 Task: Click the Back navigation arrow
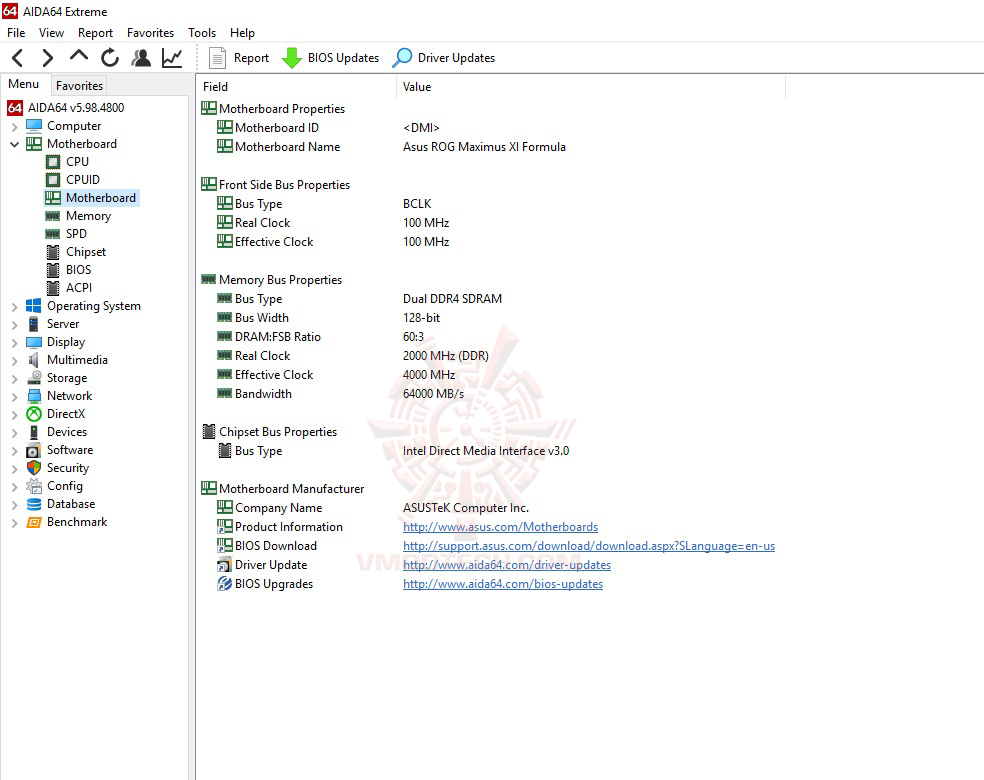point(18,58)
